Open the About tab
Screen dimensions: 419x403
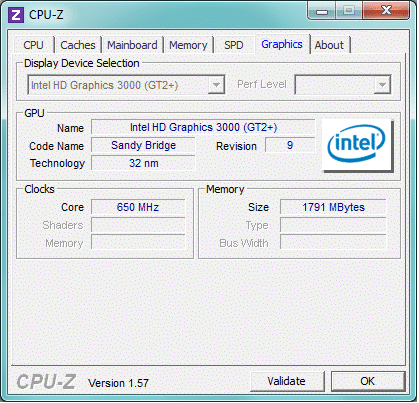point(329,45)
